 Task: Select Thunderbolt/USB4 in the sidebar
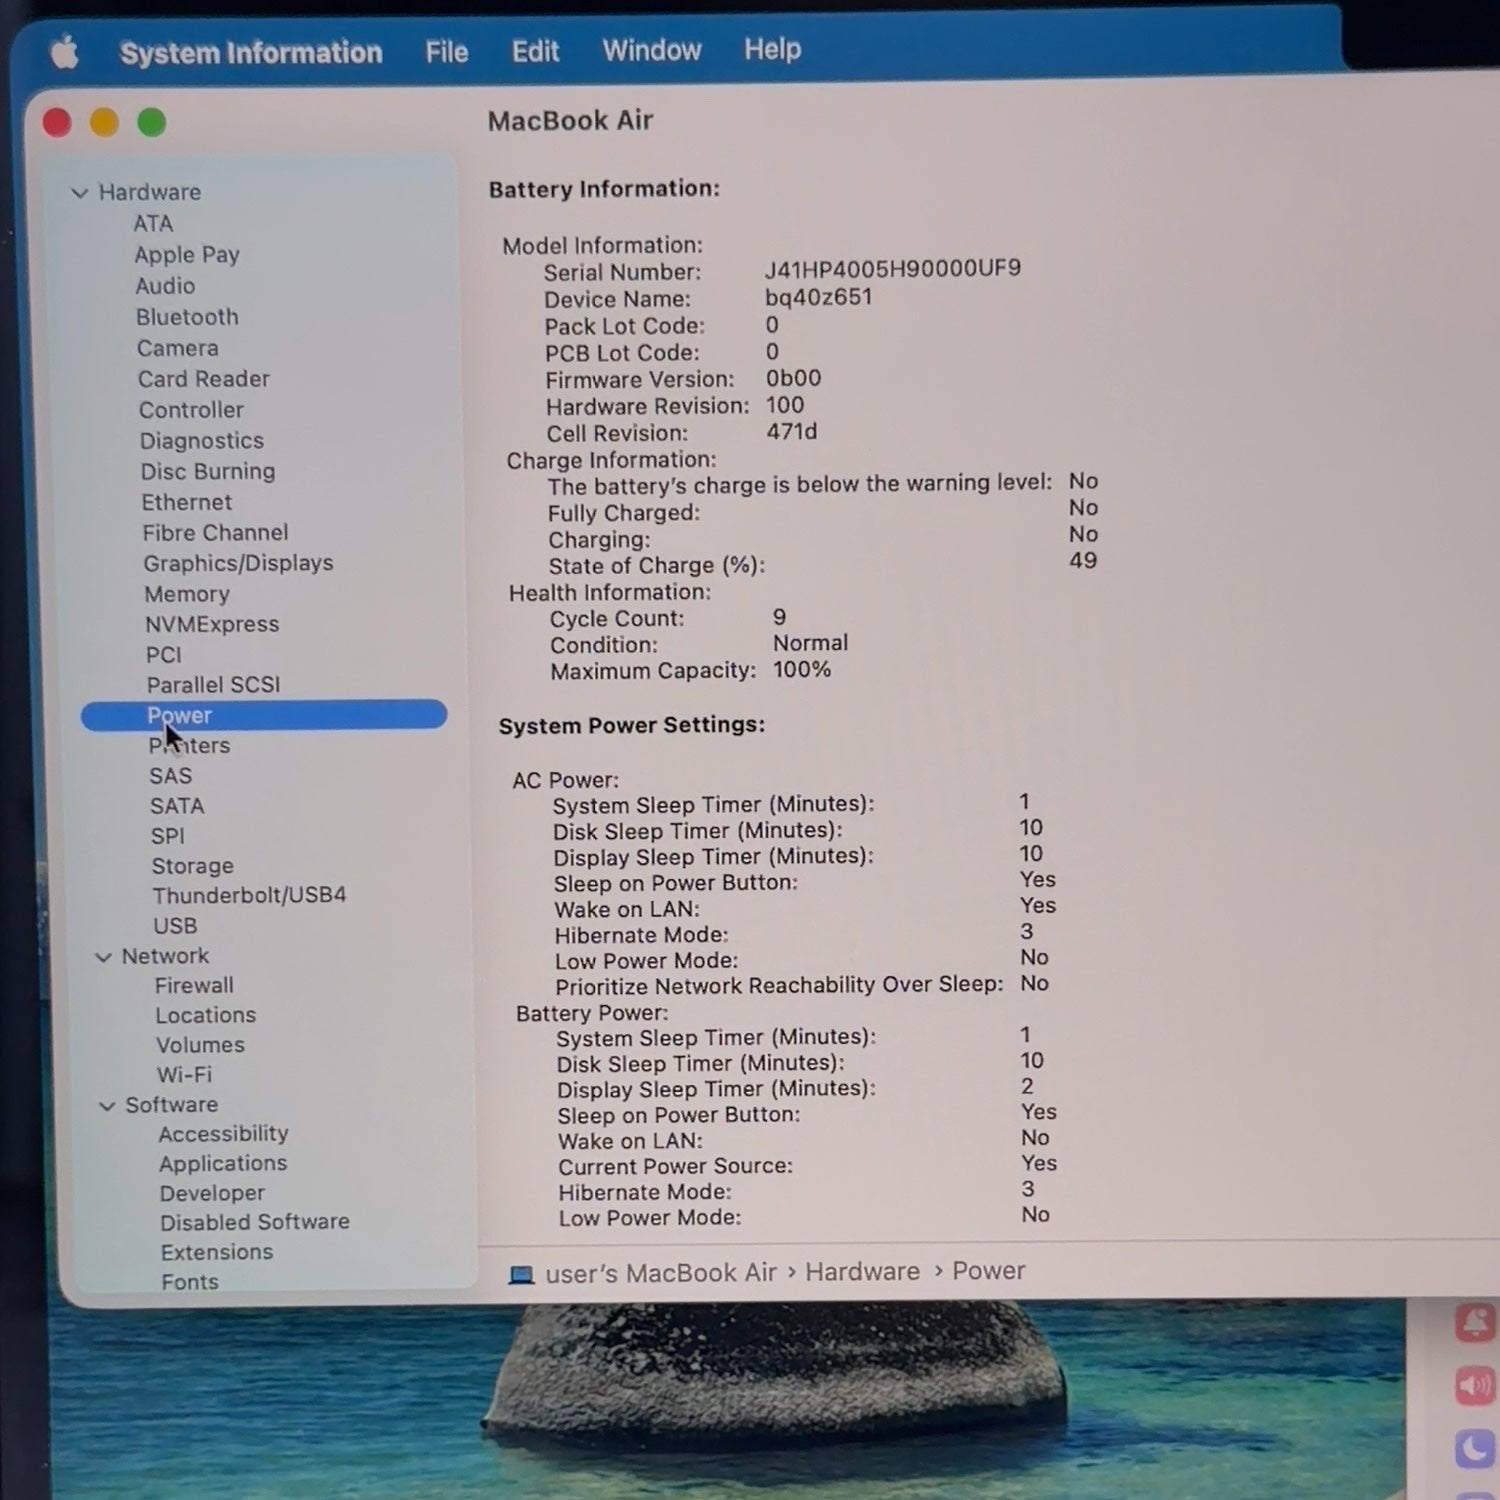(x=249, y=895)
